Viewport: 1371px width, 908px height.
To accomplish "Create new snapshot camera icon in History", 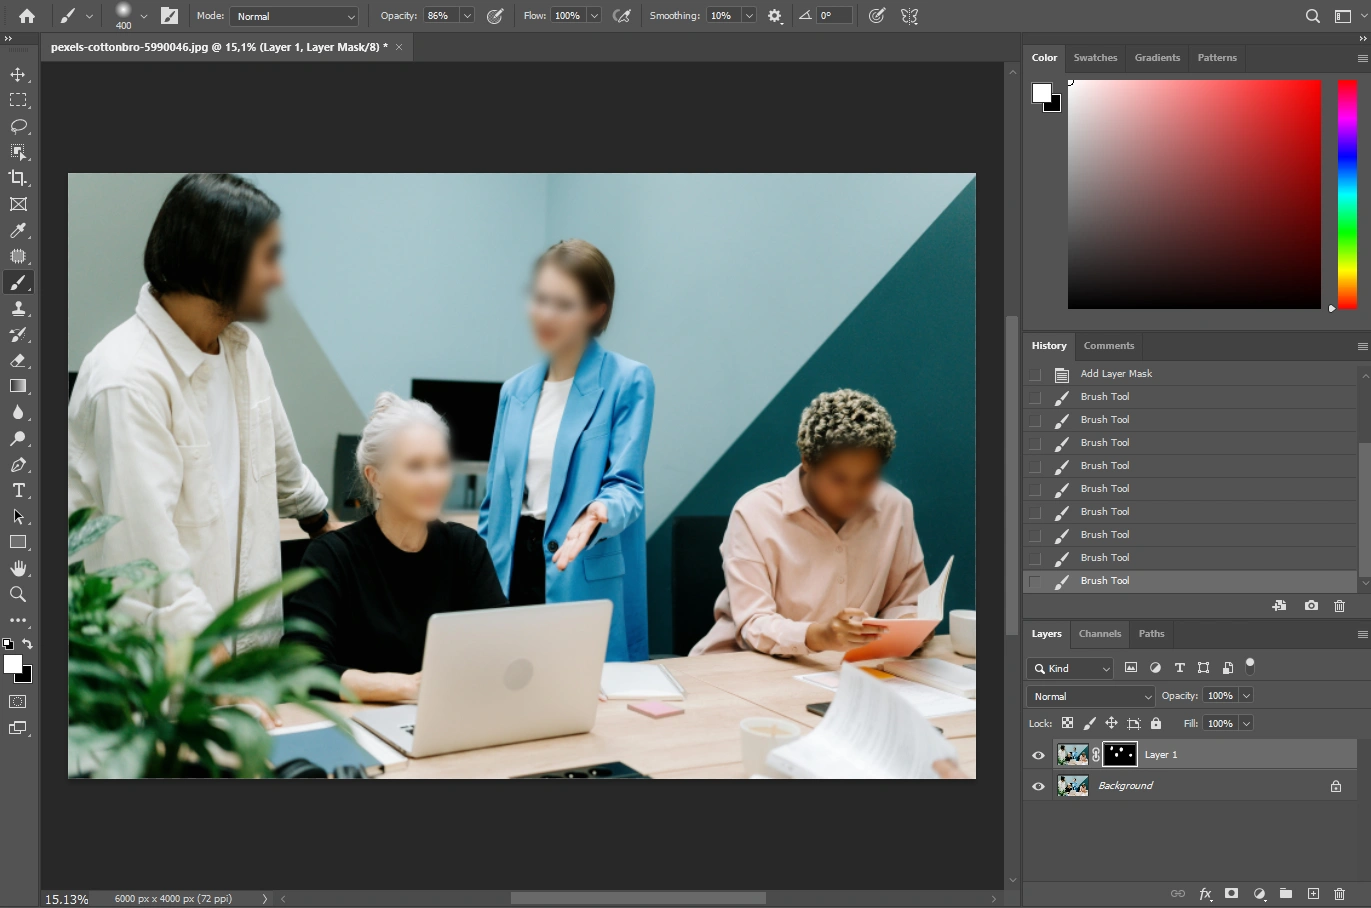I will pos(1311,606).
